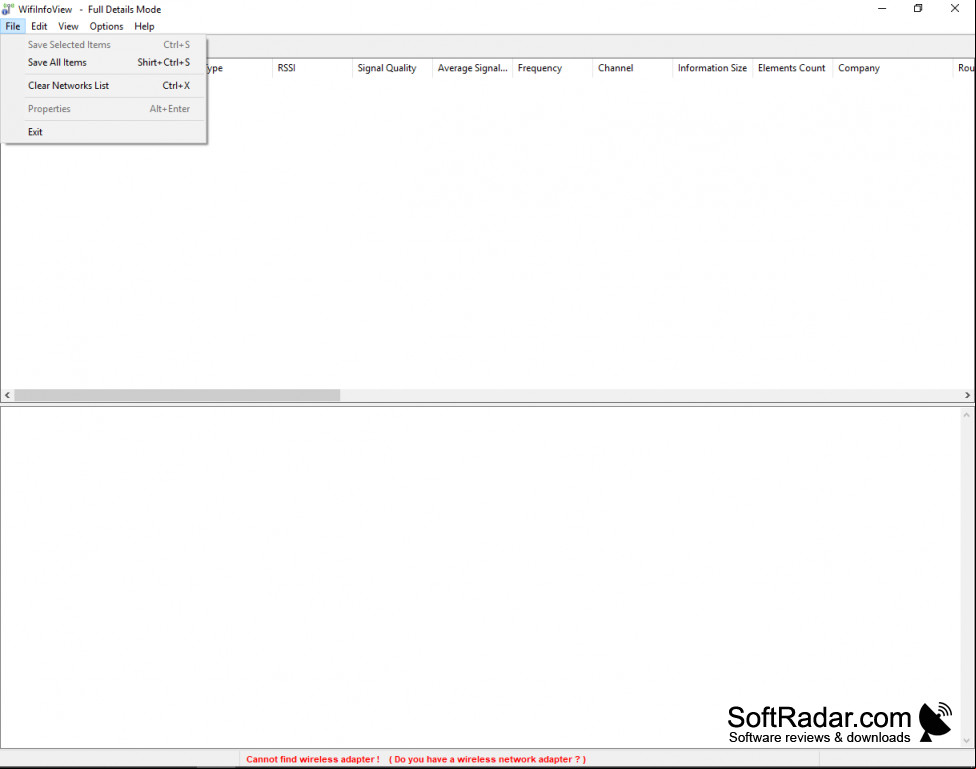Image resolution: width=976 pixels, height=769 pixels.
Task: Click Exit in the File menu
Action: (104, 132)
